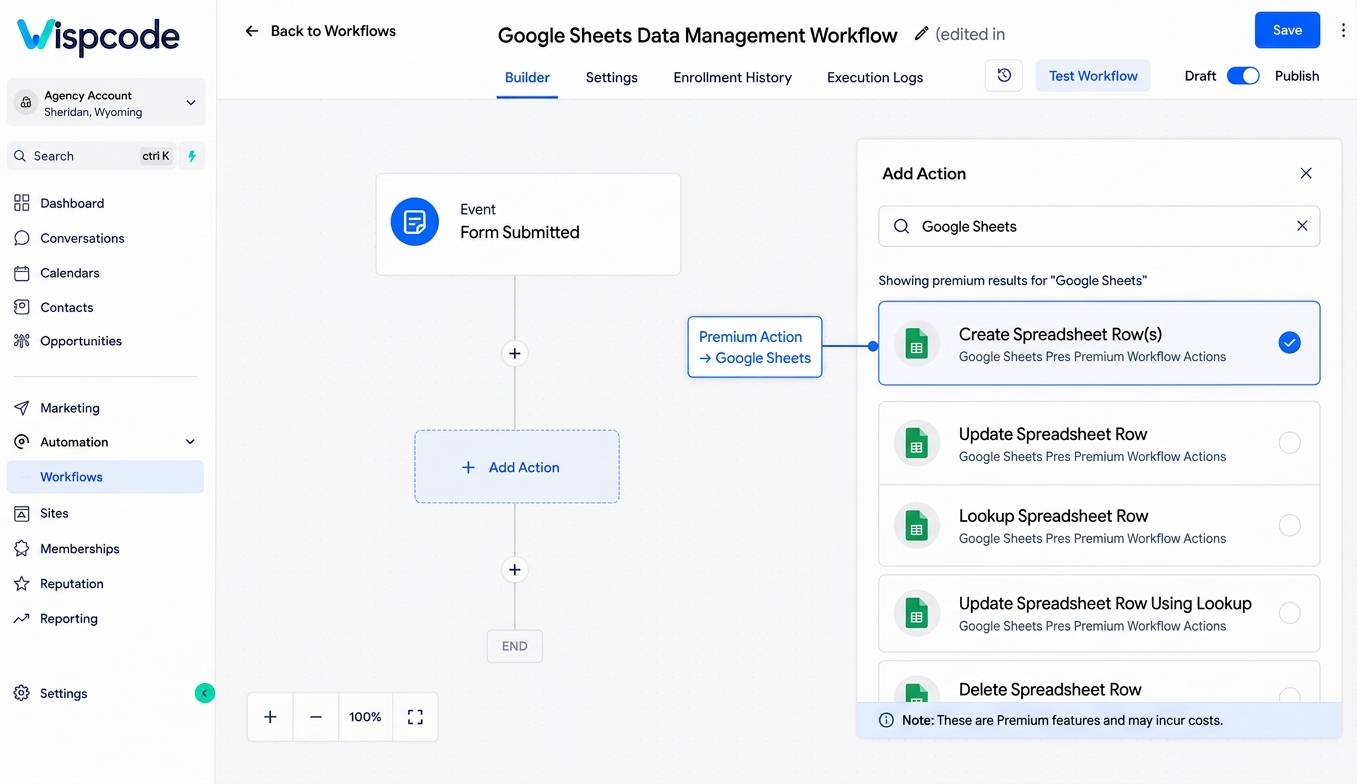Click the Memberships icon in sidebar

(21, 549)
